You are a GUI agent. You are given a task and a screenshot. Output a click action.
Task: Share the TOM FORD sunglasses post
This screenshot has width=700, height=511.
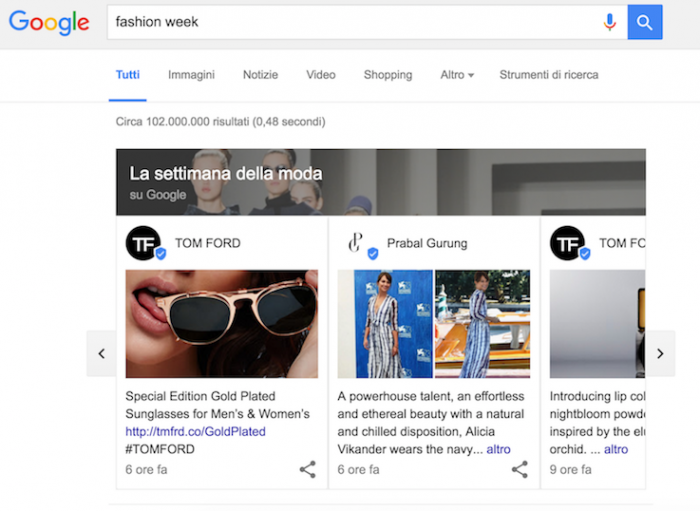pos(308,469)
